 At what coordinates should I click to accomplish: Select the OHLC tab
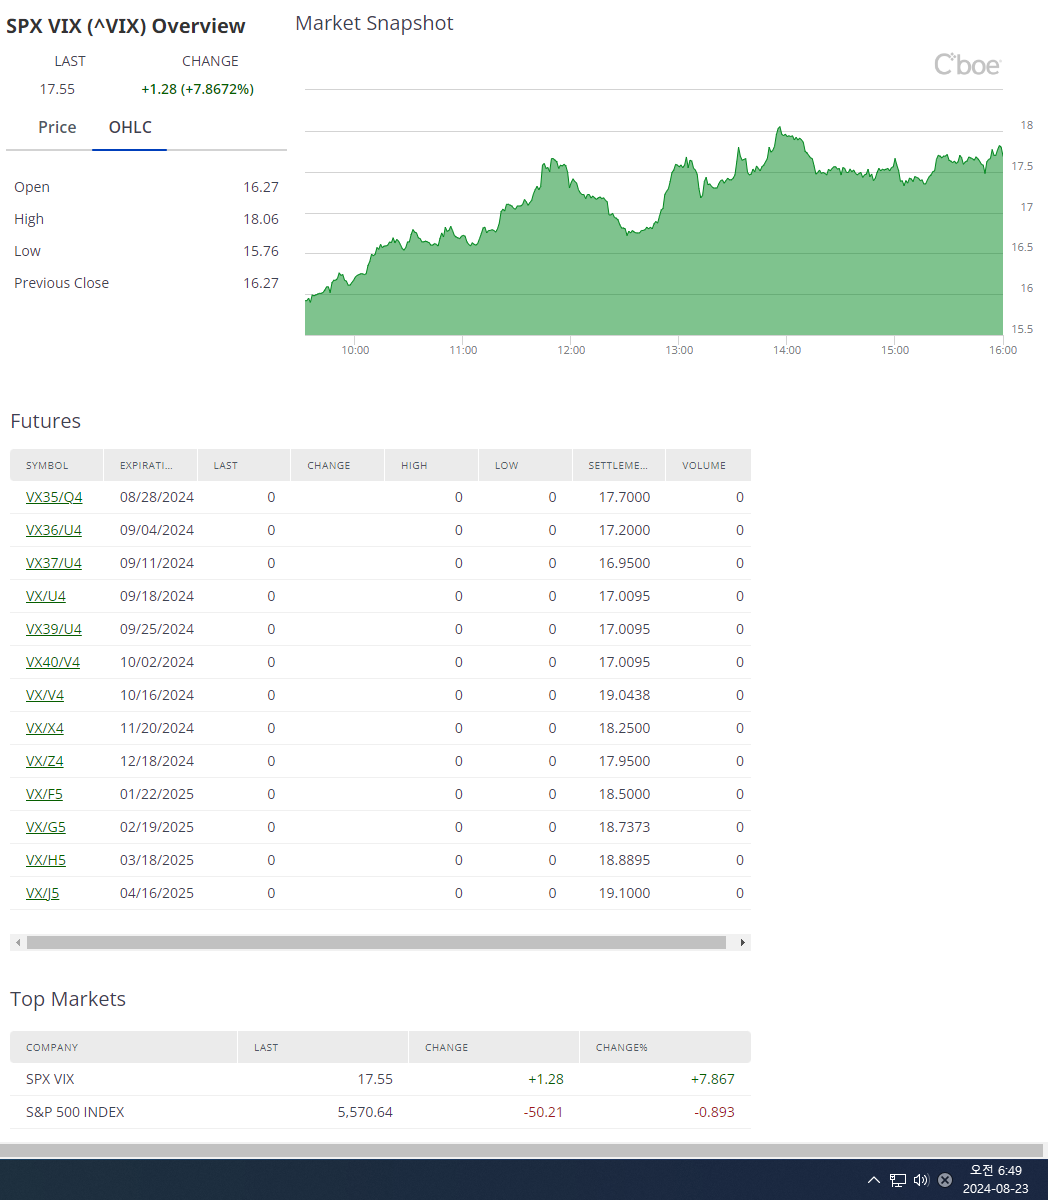tap(130, 127)
